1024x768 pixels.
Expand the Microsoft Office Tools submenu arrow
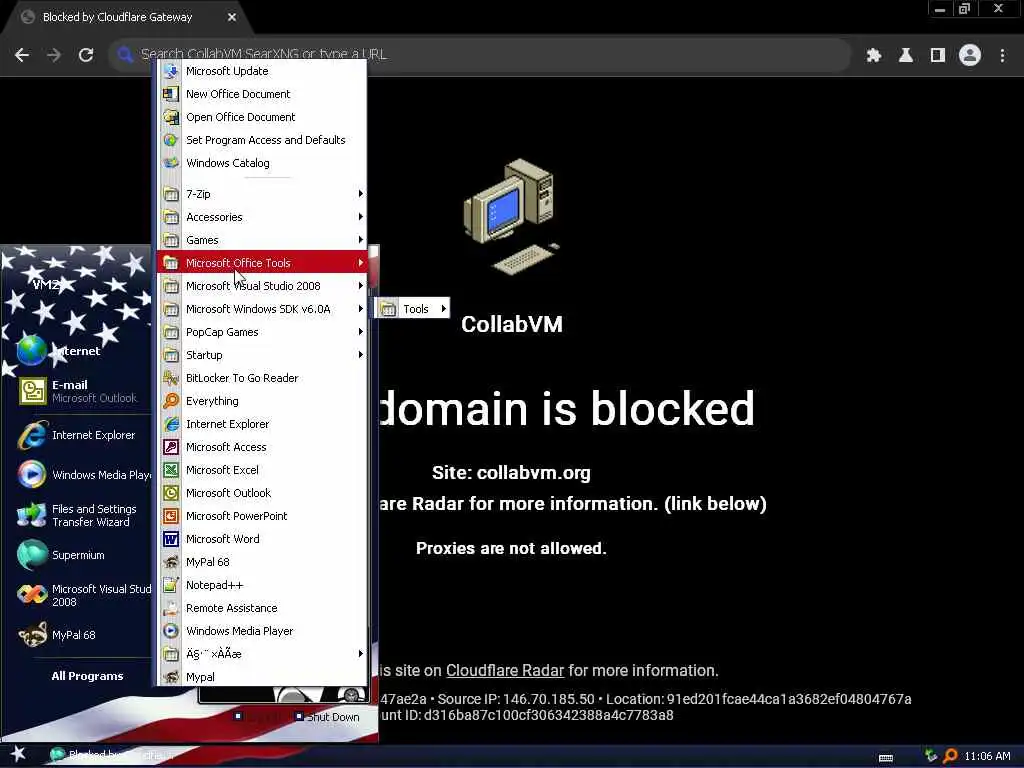(x=360, y=263)
